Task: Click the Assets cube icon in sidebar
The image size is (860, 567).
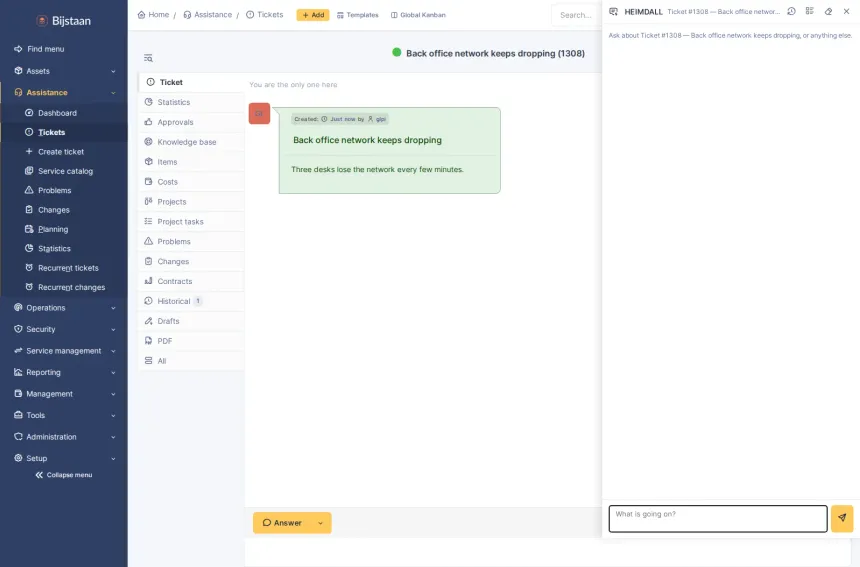Action: pos(18,71)
